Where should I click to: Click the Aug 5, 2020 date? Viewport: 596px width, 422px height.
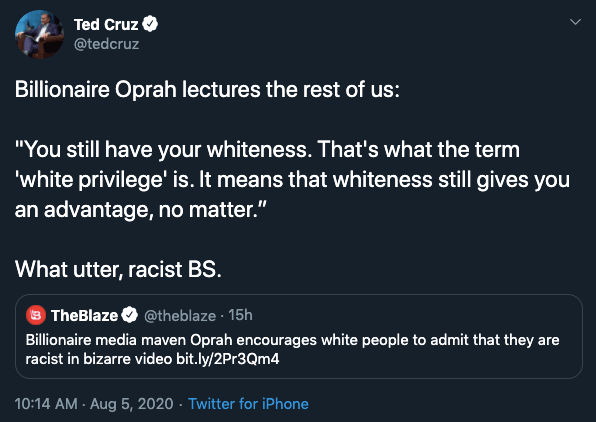click(132, 404)
